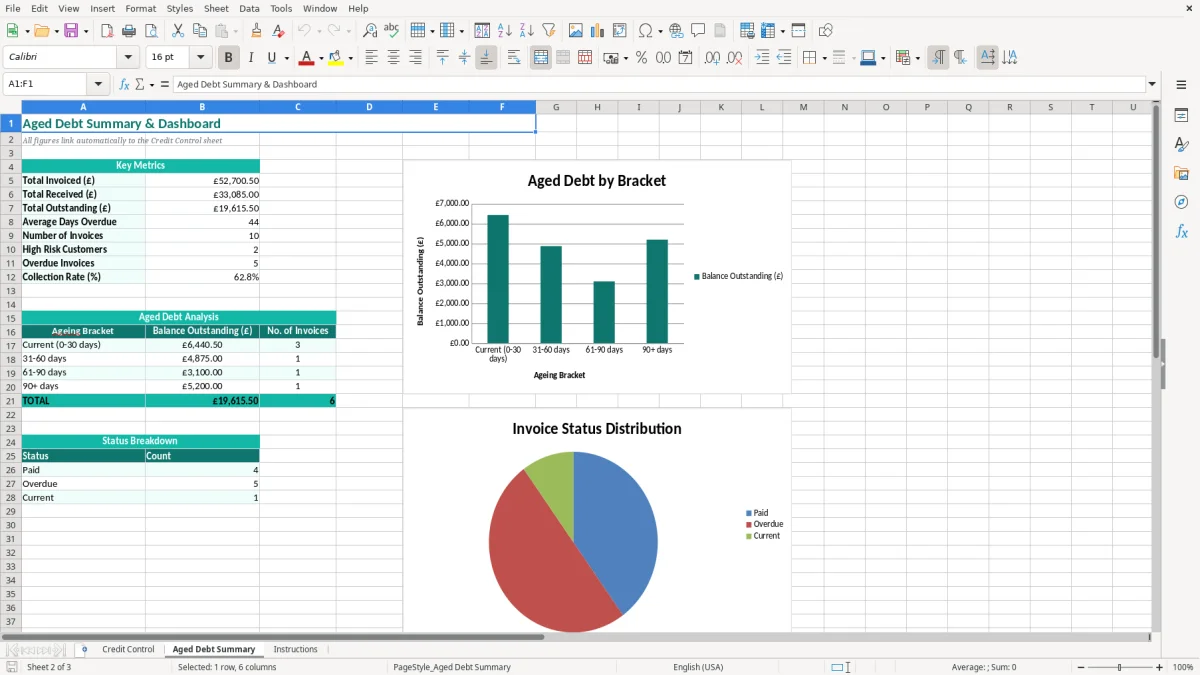Clone formatting with the paintbrush icon
1200x675 pixels.
[257, 31]
